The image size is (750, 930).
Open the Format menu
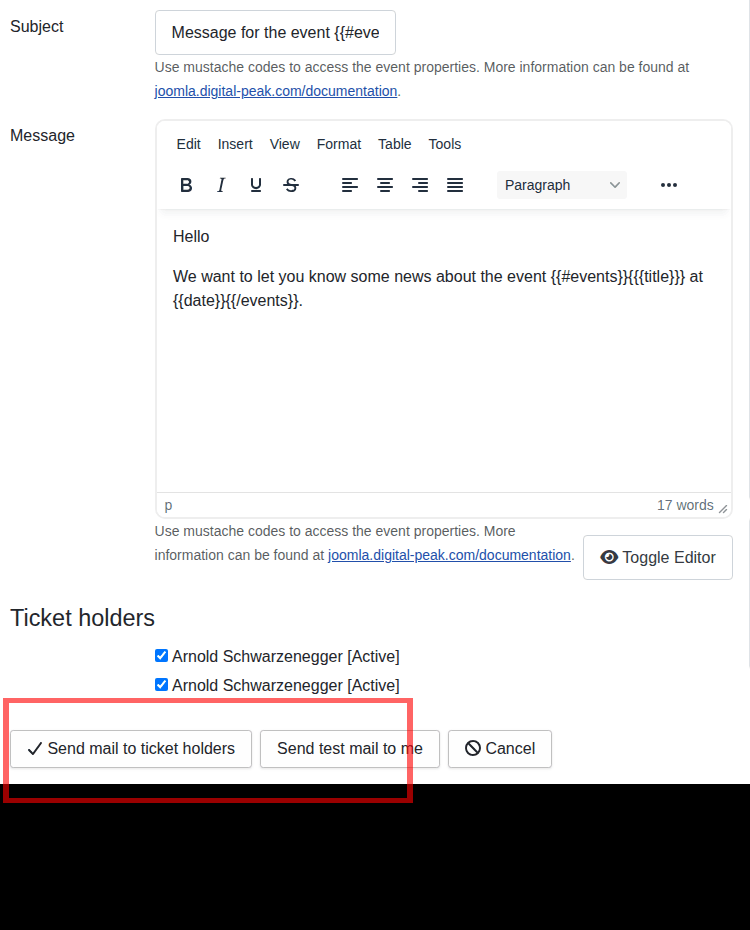pos(339,144)
